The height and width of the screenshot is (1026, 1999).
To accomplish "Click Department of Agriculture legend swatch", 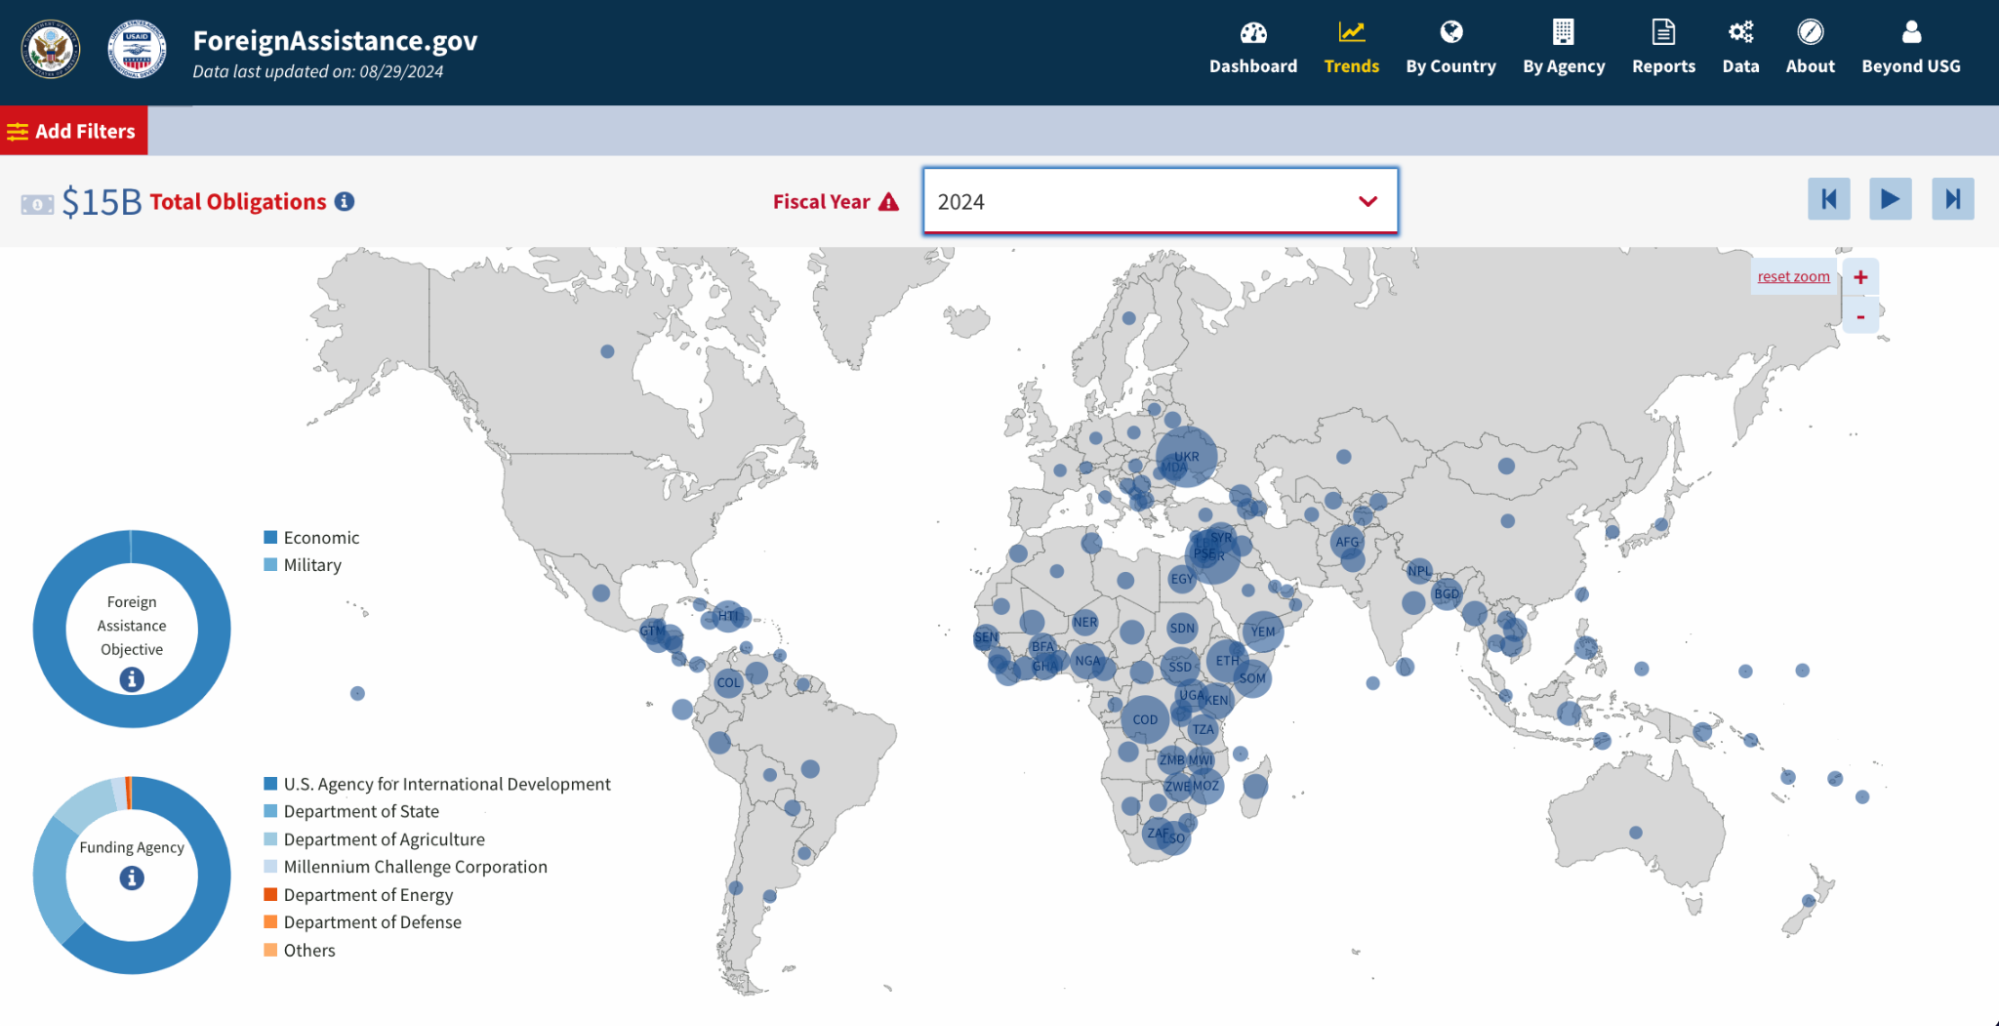I will [x=270, y=839].
